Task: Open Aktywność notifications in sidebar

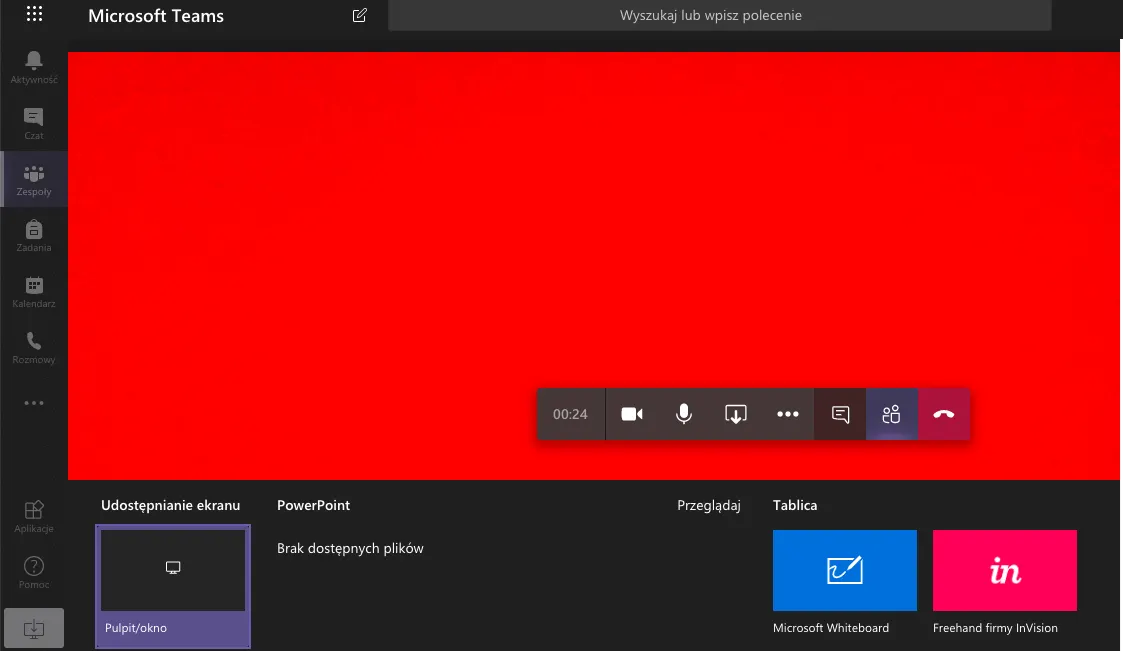Action: [x=34, y=67]
